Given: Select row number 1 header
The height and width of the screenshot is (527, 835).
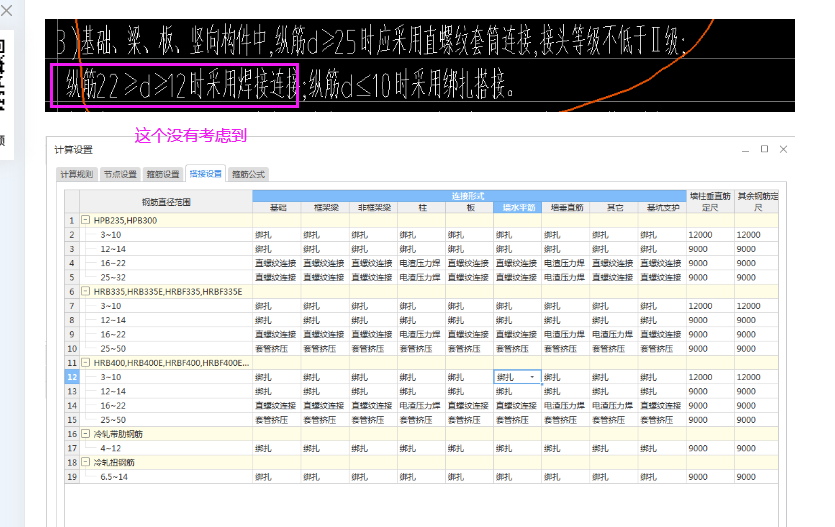Looking at the screenshot, I should coord(72,220).
